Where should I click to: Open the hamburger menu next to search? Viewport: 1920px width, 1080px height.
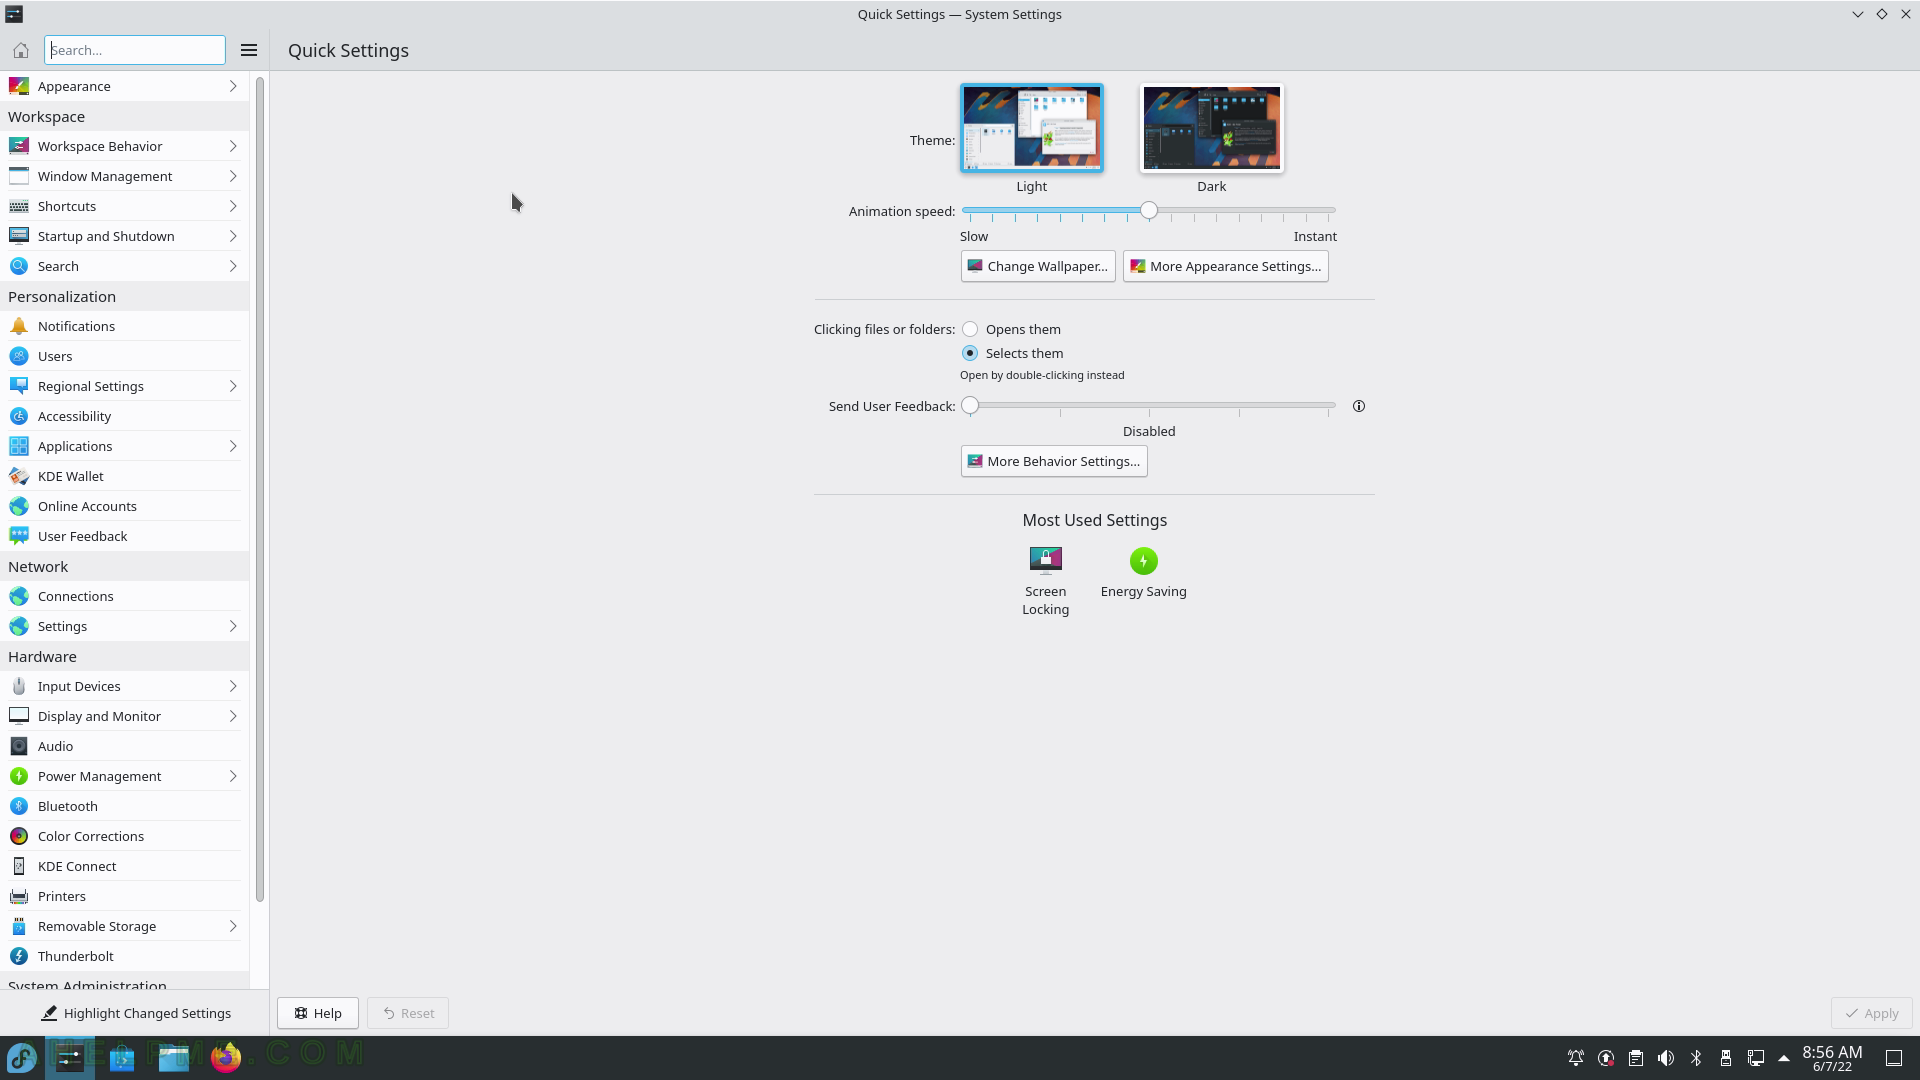[x=249, y=50]
